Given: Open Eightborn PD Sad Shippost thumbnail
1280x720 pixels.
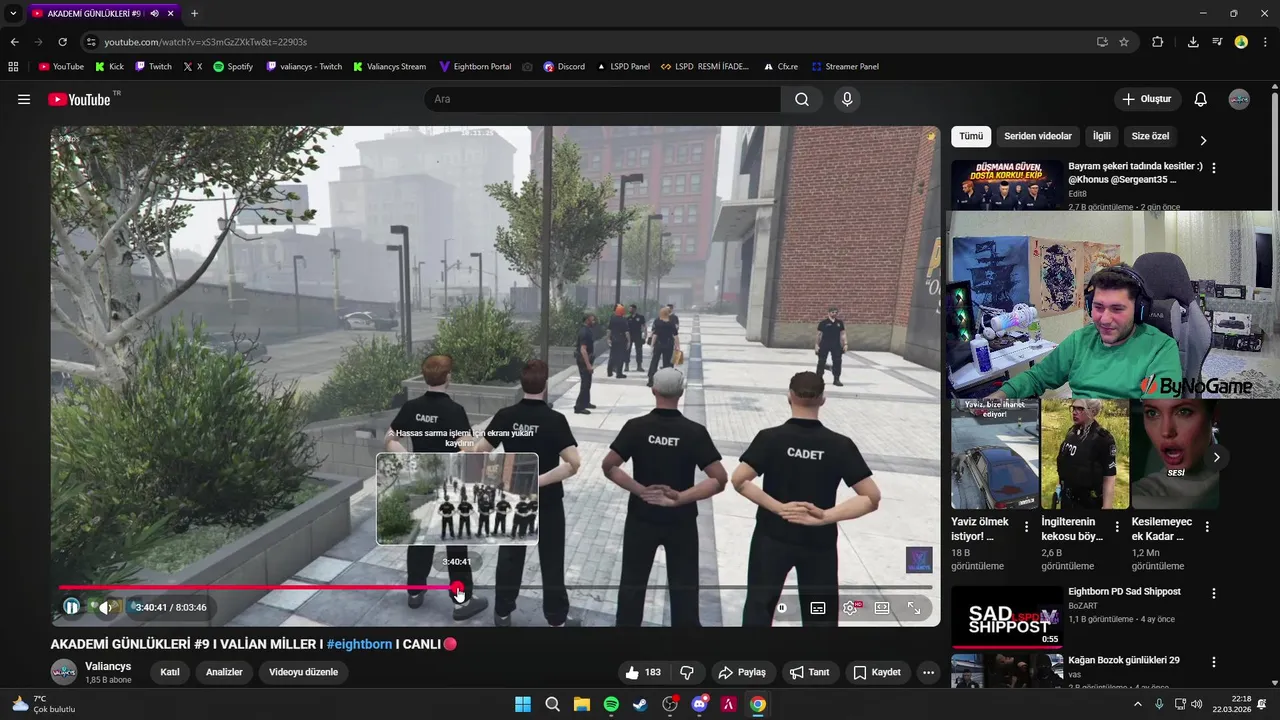Looking at the screenshot, I should [1006, 616].
